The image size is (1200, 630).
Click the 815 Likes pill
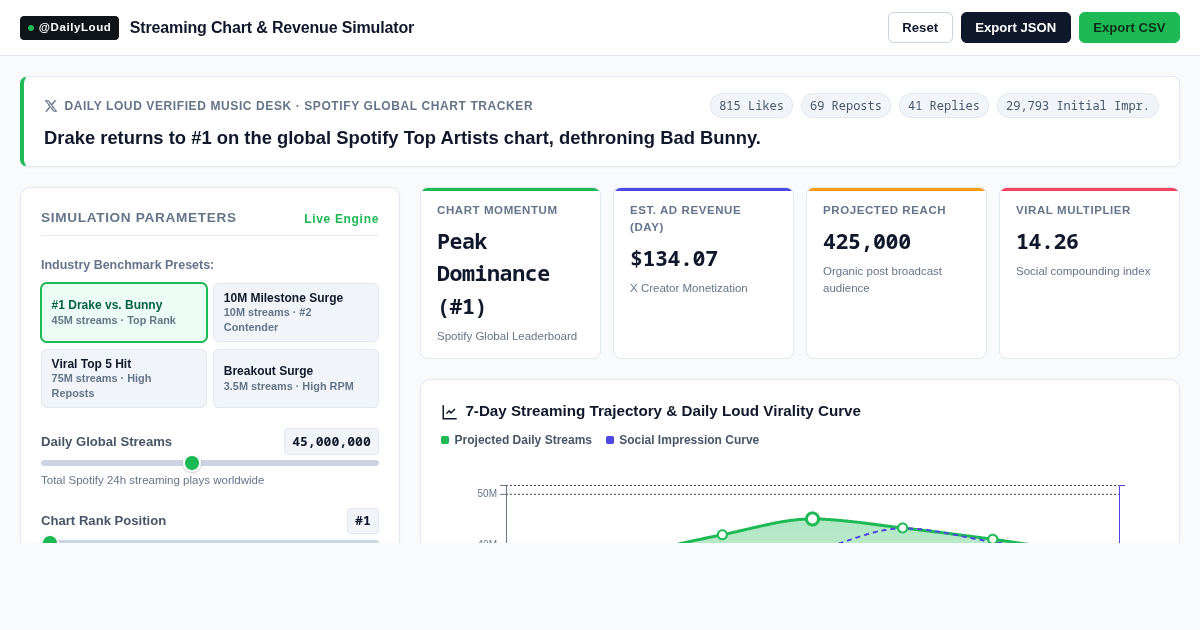click(x=751, y=106)
